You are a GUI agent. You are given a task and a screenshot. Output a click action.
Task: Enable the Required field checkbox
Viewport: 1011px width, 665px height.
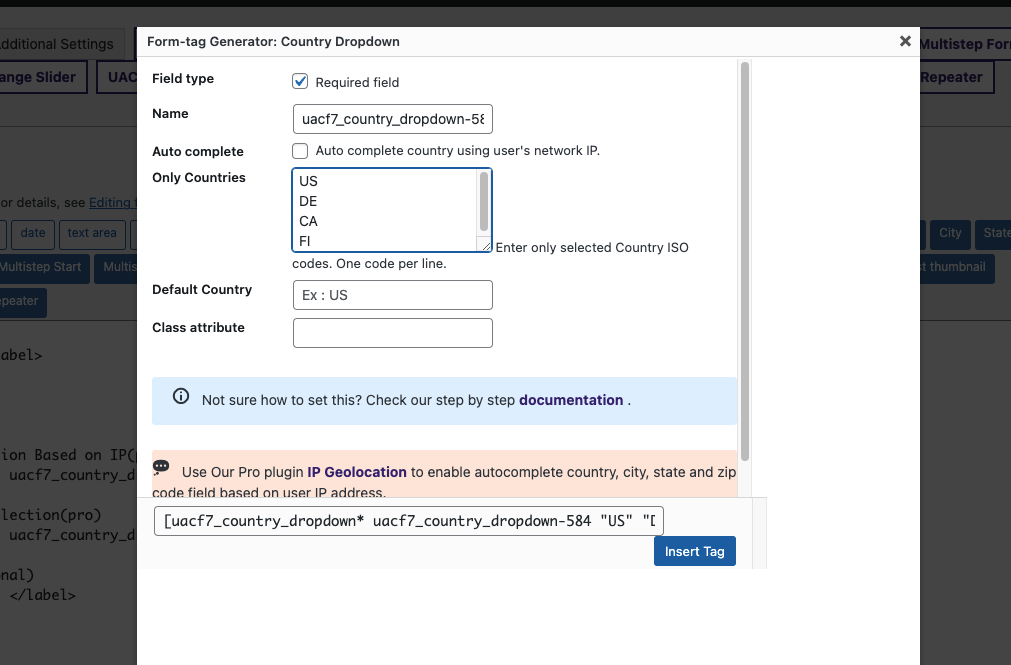tap(299, 81)
